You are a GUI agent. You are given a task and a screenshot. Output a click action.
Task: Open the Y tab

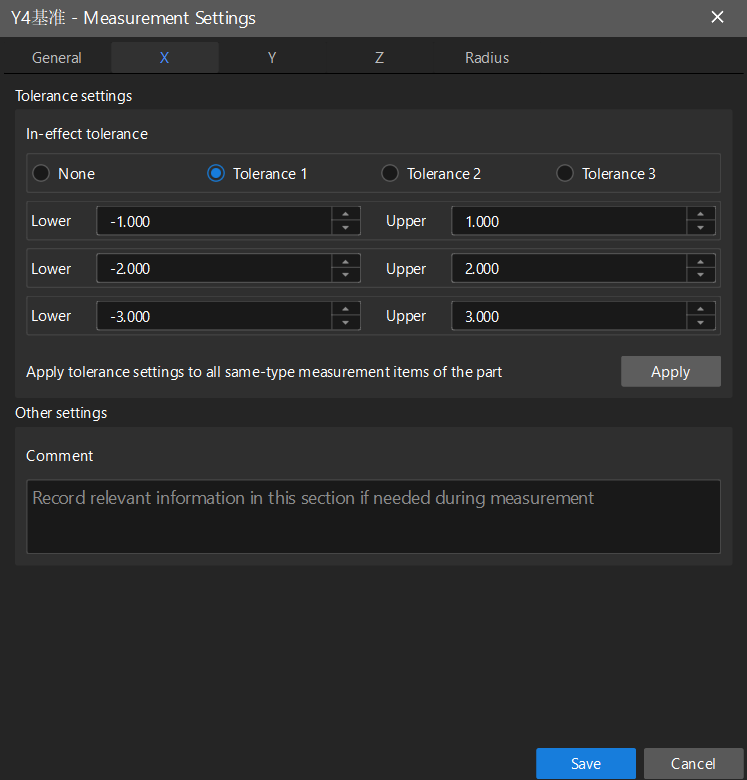coord(272,58)
